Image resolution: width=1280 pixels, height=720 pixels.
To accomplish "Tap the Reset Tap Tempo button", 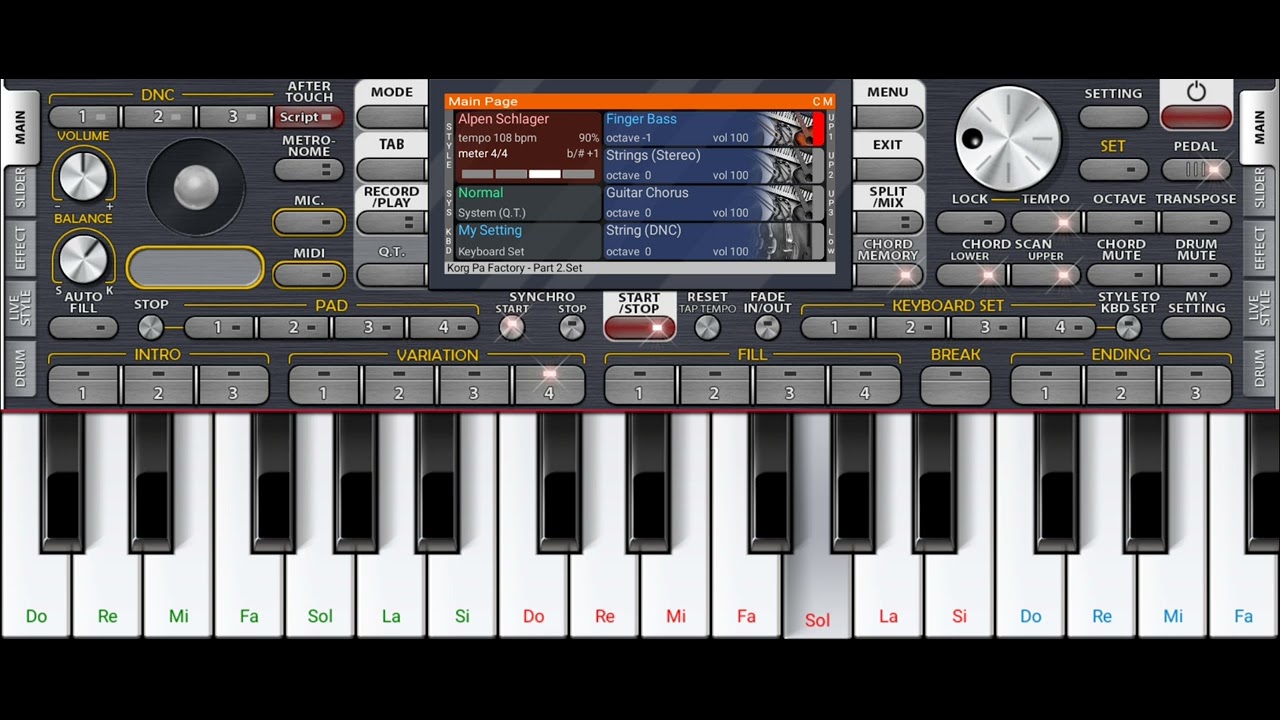I will point(707,327).
